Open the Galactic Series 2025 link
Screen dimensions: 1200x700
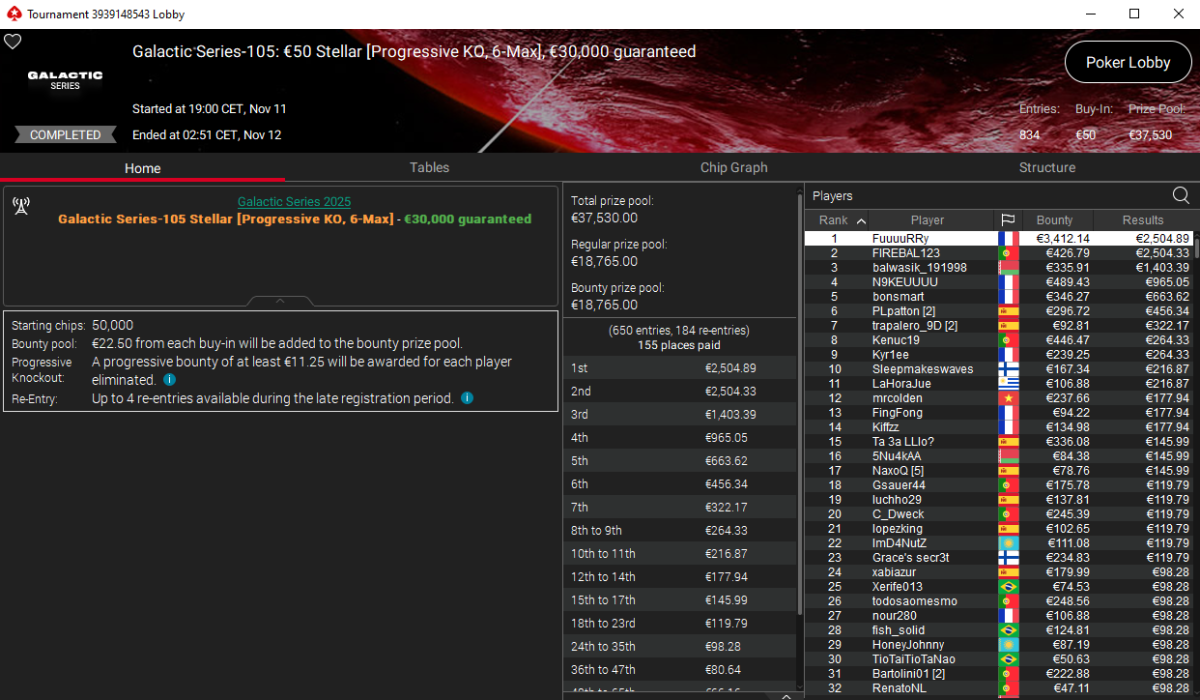294,202
